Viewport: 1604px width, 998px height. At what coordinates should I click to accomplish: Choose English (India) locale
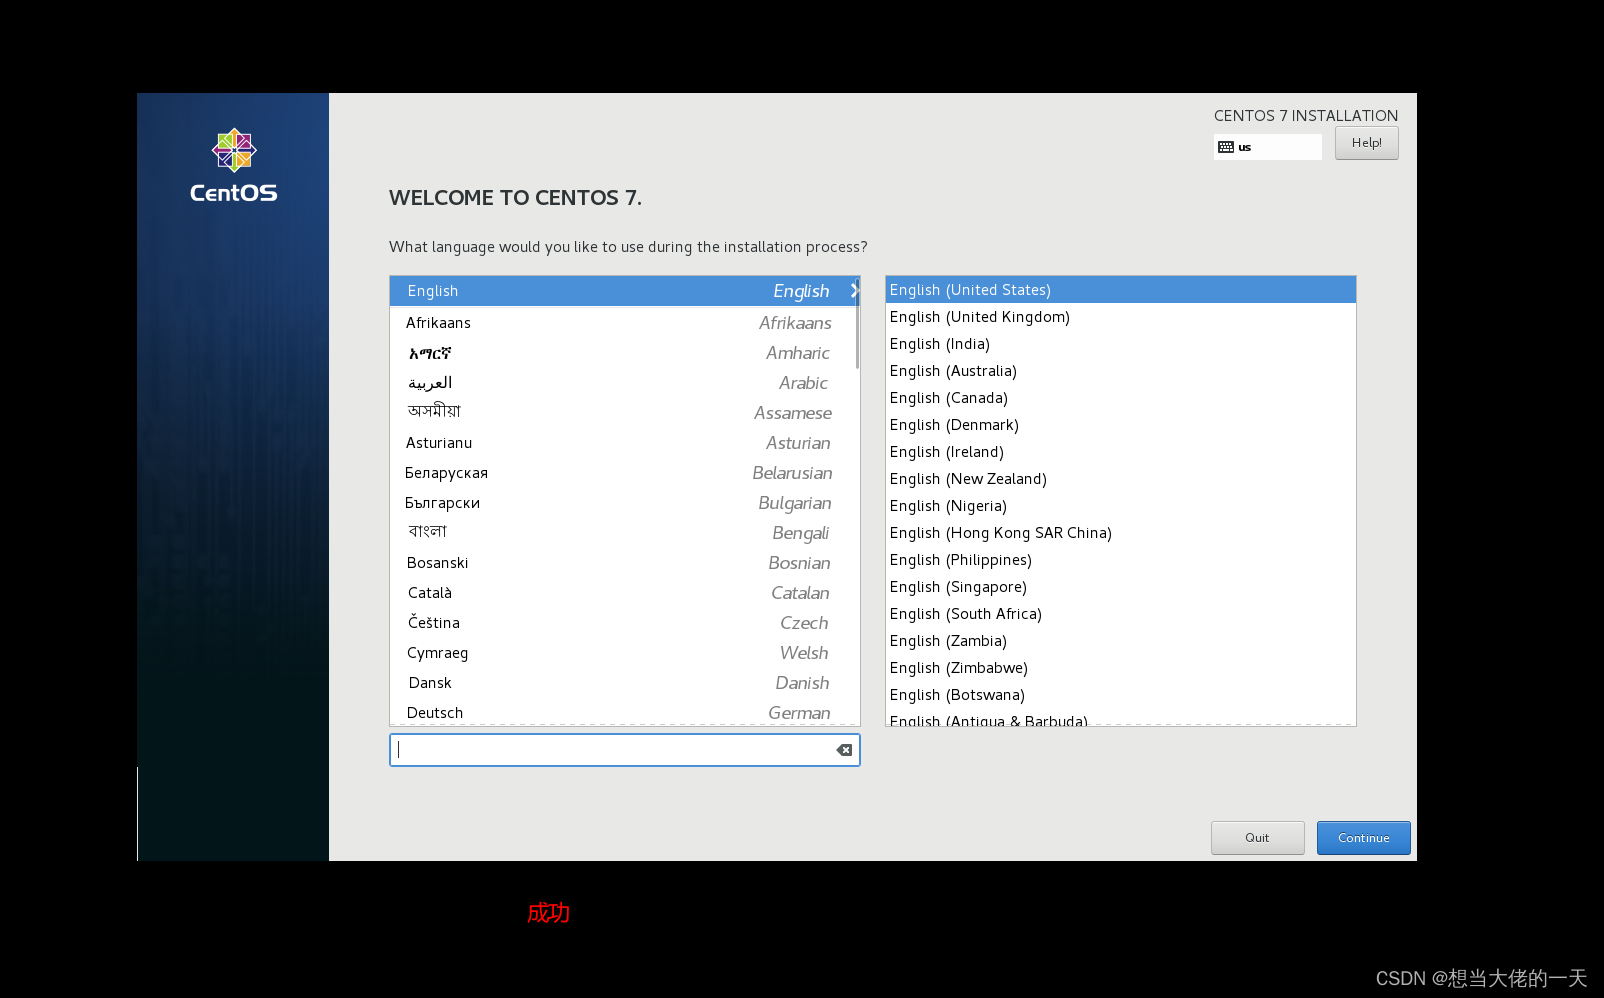(x=1120, y=344)
